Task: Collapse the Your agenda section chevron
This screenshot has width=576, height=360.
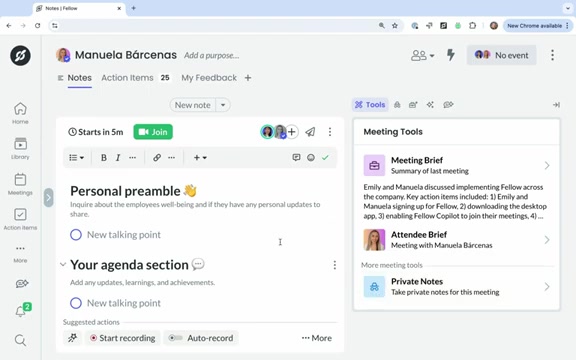Action: tap(63, 264)
